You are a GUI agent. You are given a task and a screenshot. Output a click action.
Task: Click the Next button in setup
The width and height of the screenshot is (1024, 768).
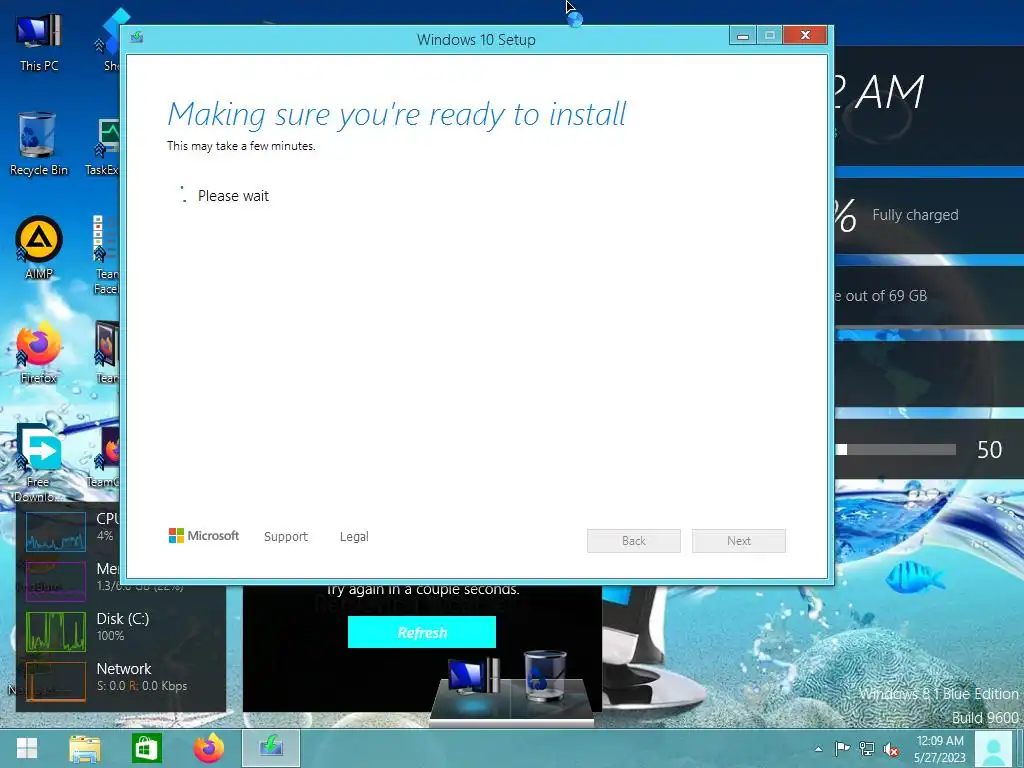coord(739,541)
